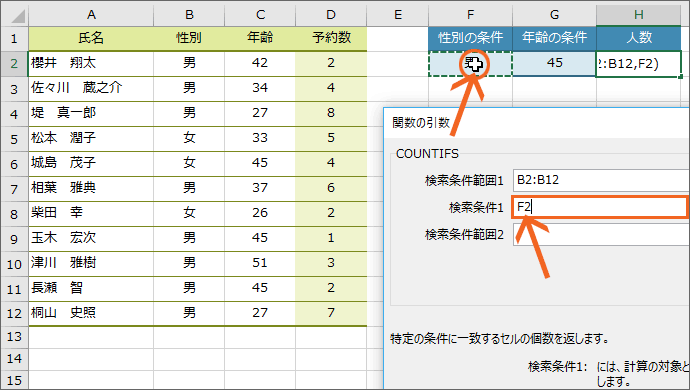Viewport: 690px width, 390px height.
Task: Select column H header
Action: coord(639,15)
